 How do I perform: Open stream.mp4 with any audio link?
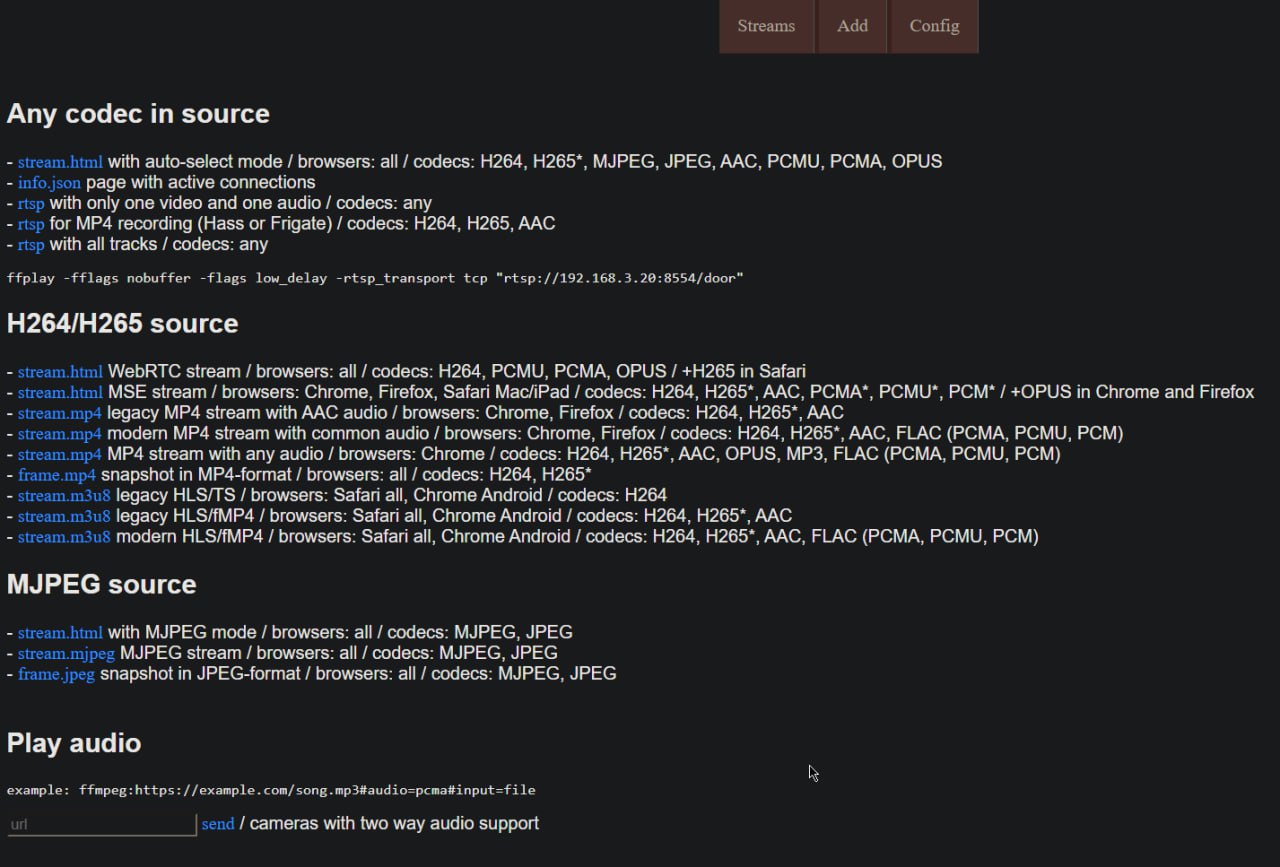(60, 454)
